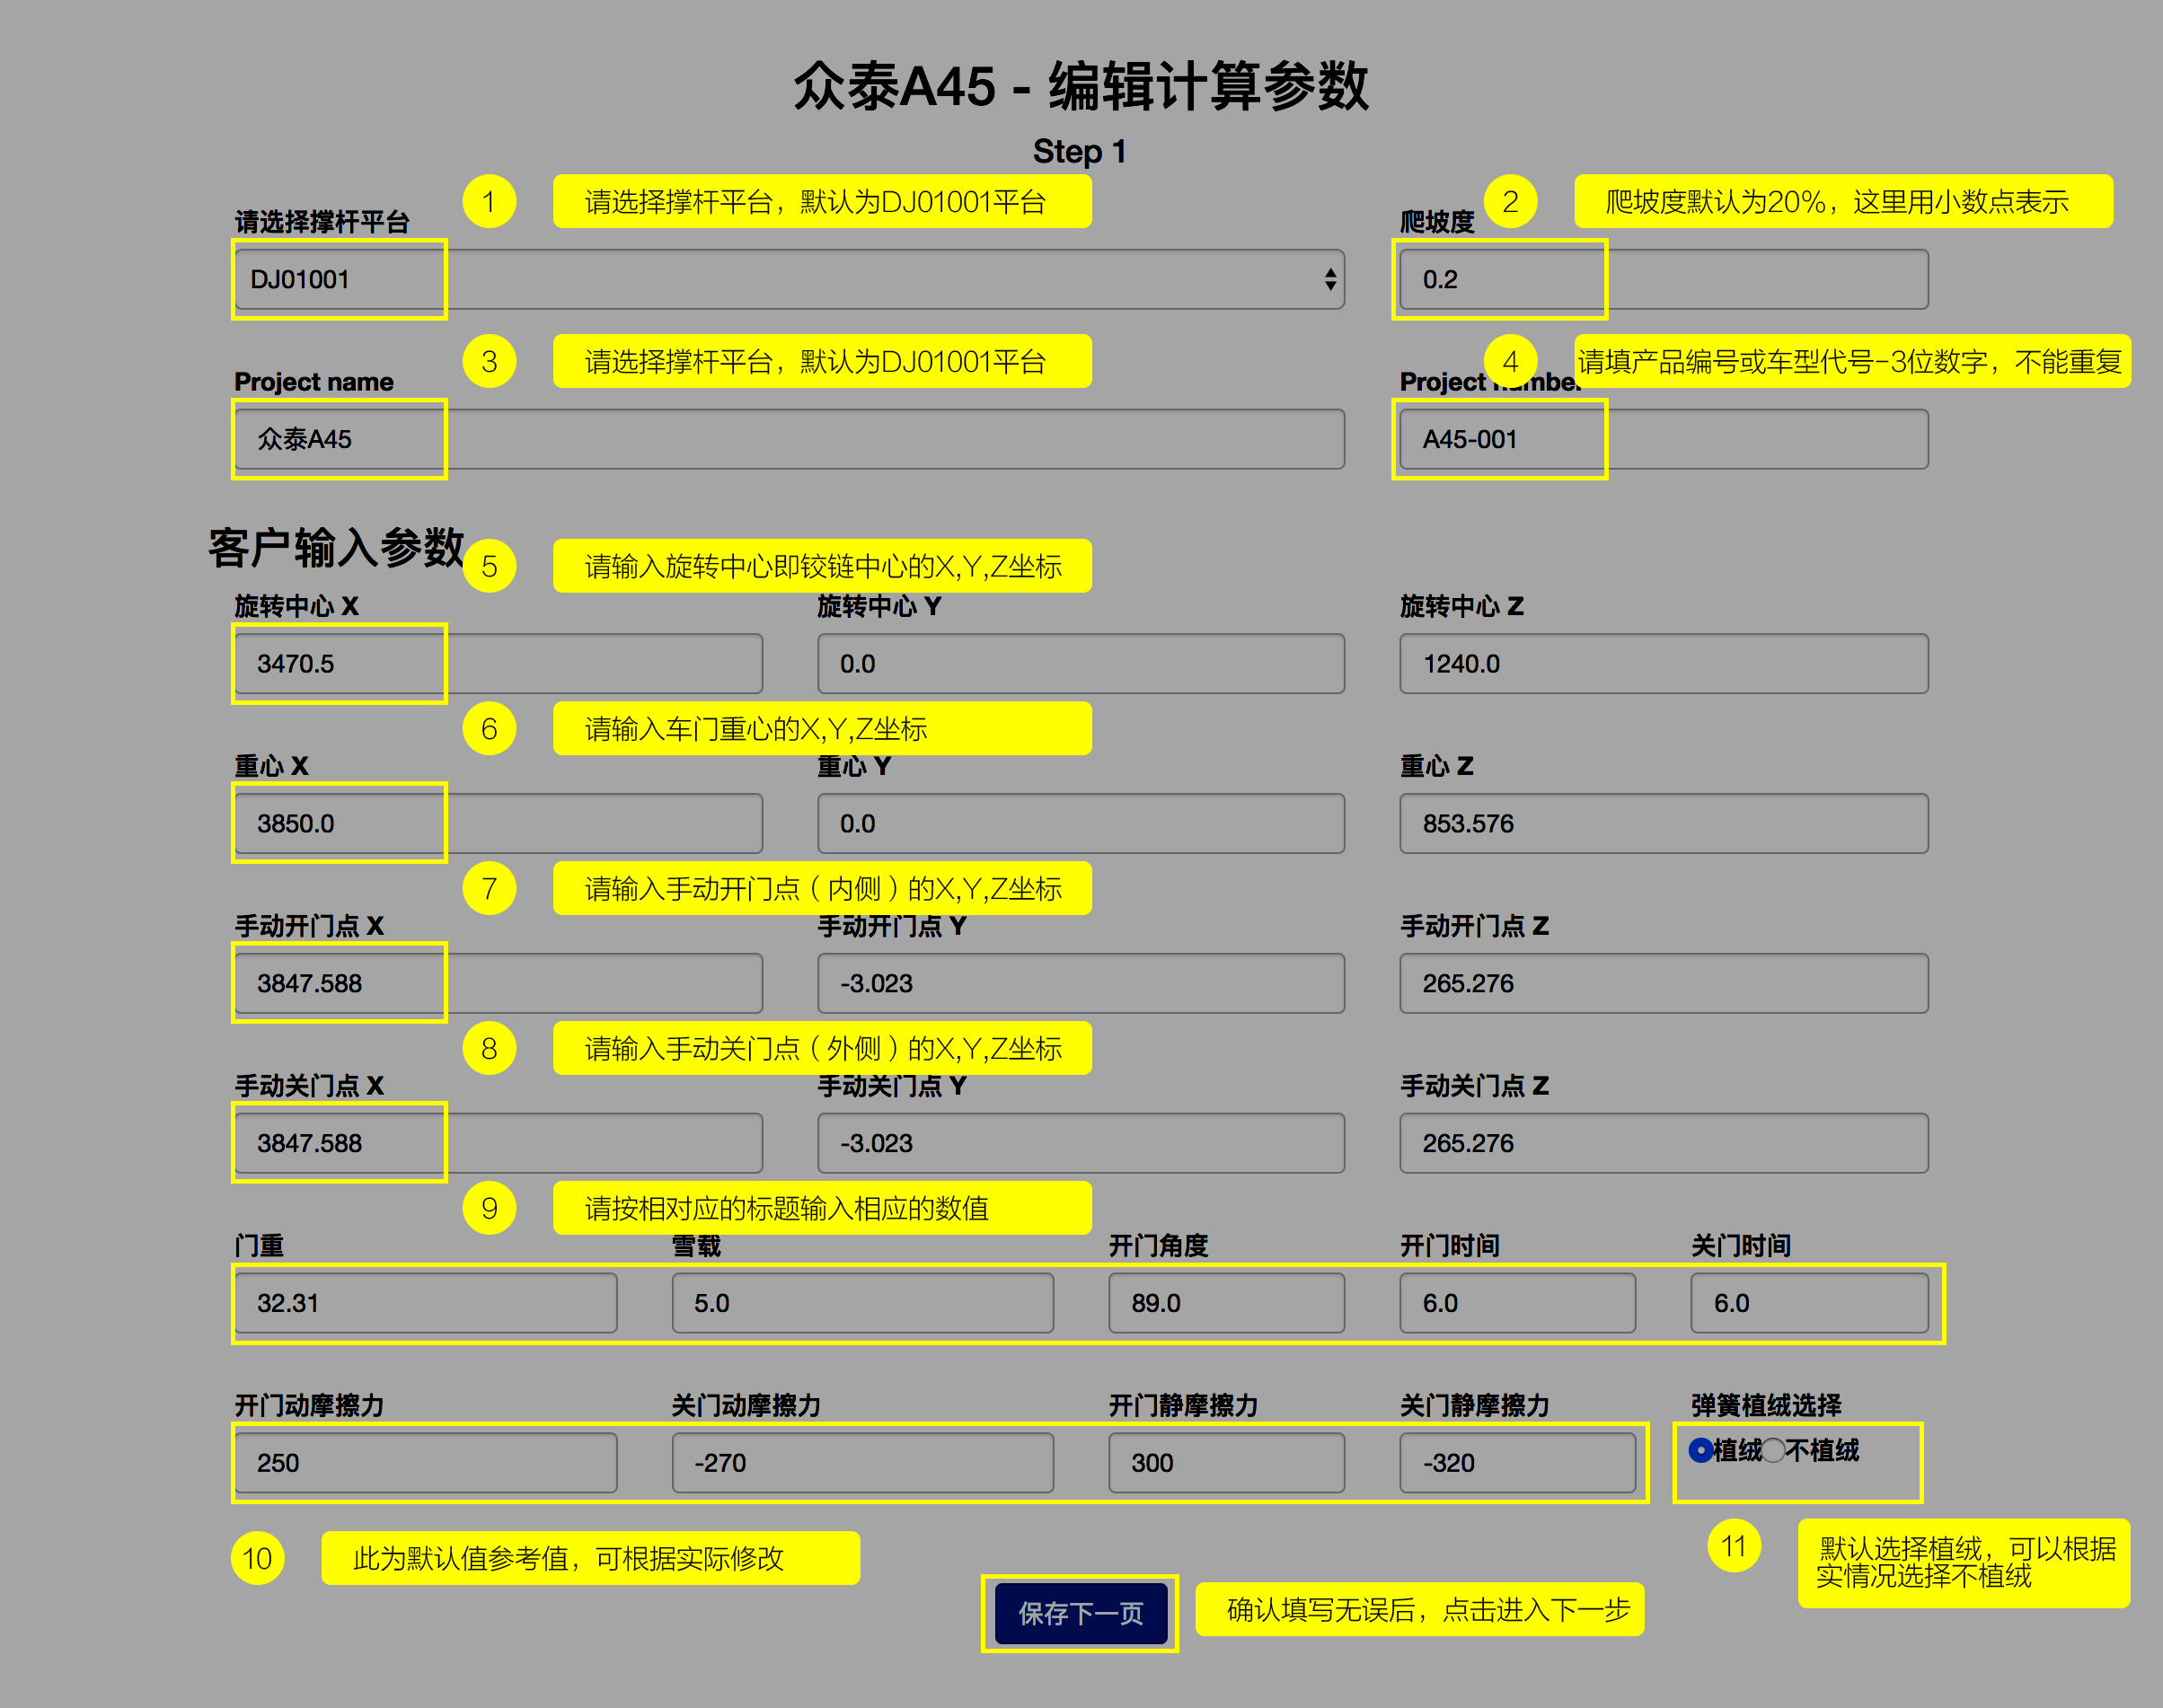Click the 雪载 input field
This screenshot has width=2163, height=1708.
coord(863,1303)
